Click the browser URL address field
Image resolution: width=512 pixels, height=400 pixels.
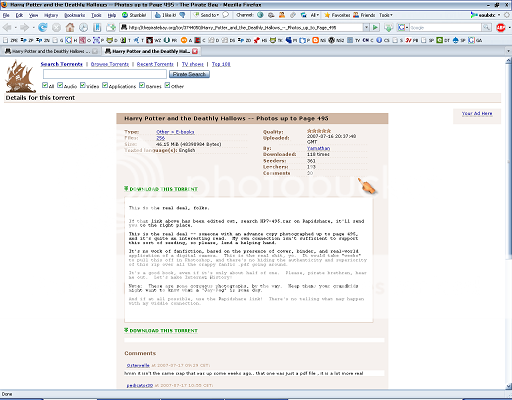tap(241, 27)
